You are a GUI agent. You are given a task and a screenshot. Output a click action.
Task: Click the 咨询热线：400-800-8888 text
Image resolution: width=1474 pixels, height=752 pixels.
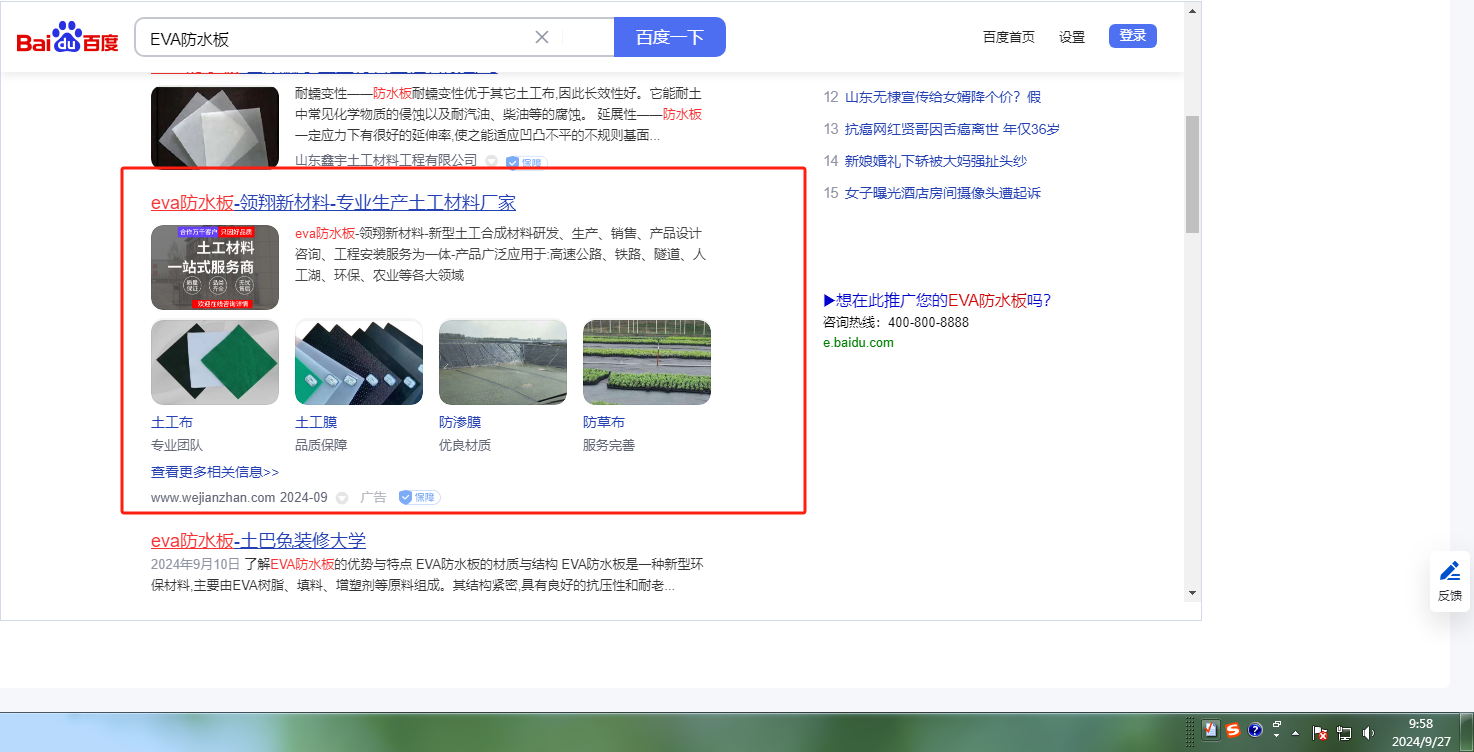coord(896,322)
